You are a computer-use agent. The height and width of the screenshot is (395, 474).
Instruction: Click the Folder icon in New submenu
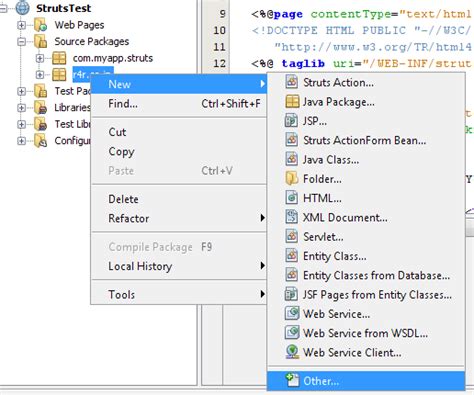pos(291,179)
